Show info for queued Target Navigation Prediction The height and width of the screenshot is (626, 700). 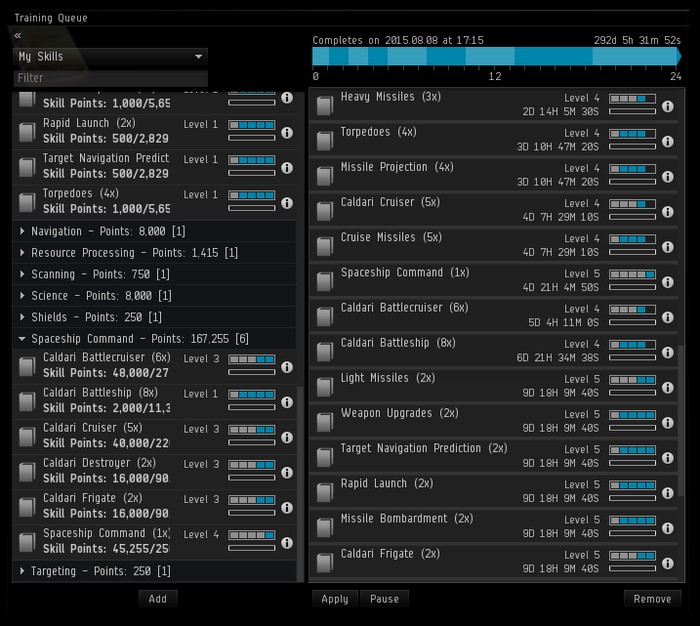click(667, 458)
